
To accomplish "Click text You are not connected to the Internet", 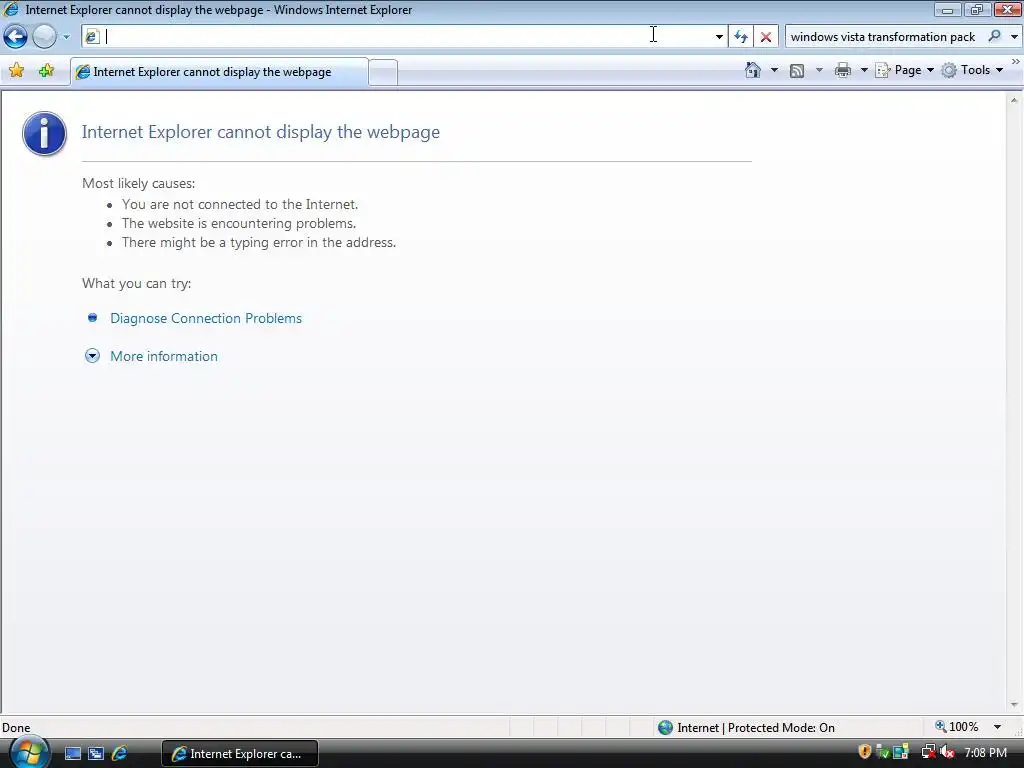I will pos(240,204).
